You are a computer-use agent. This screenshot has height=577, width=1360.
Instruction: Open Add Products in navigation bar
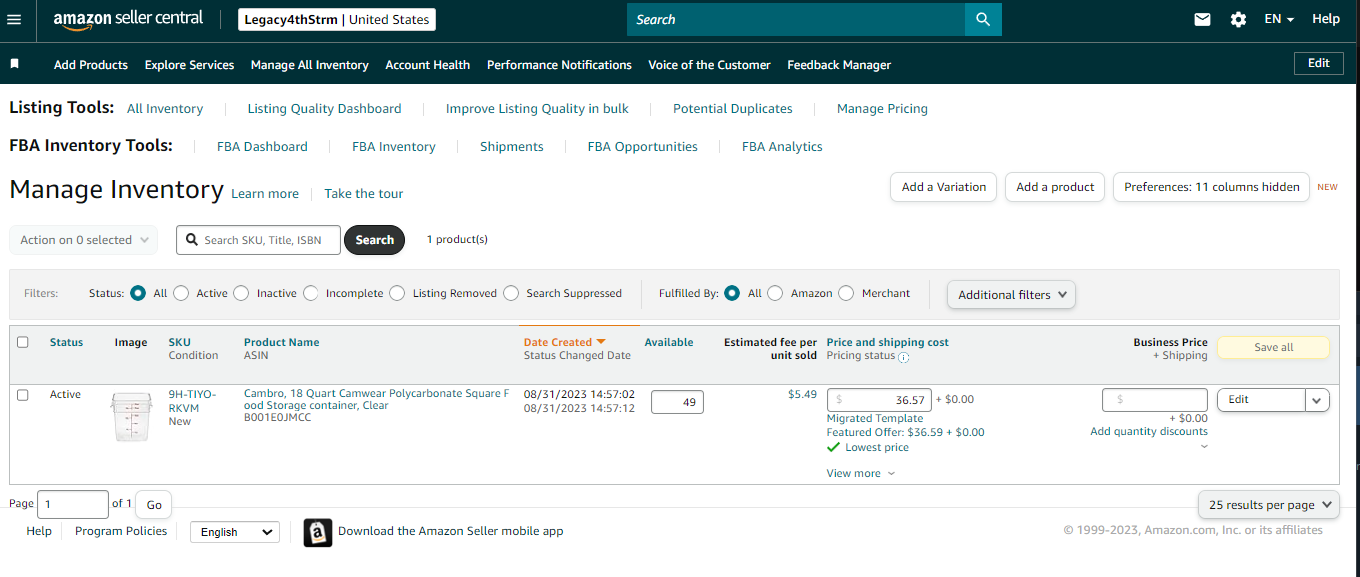(x=91, y=65)
